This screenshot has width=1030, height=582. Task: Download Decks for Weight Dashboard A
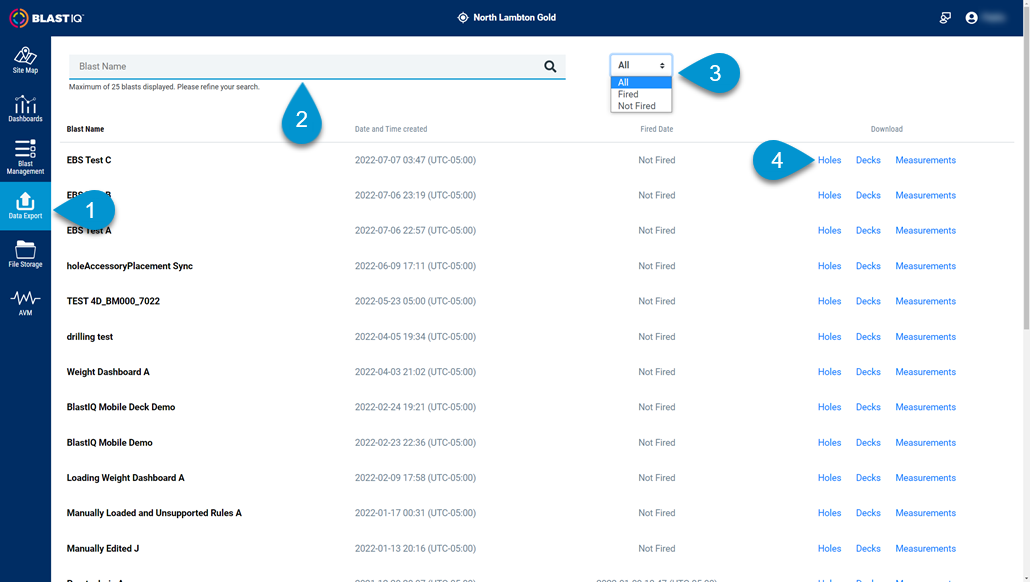click(868, 372)
